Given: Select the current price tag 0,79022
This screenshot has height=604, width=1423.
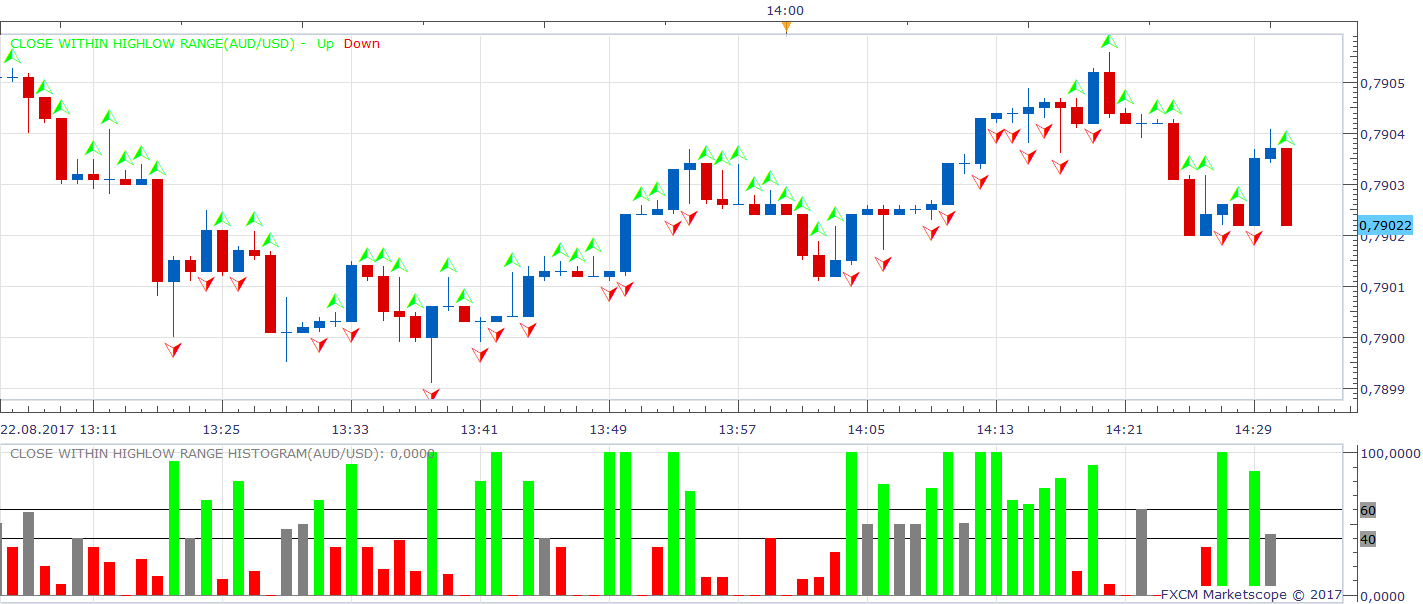Looking at the screenshot, I should 1385,226.
